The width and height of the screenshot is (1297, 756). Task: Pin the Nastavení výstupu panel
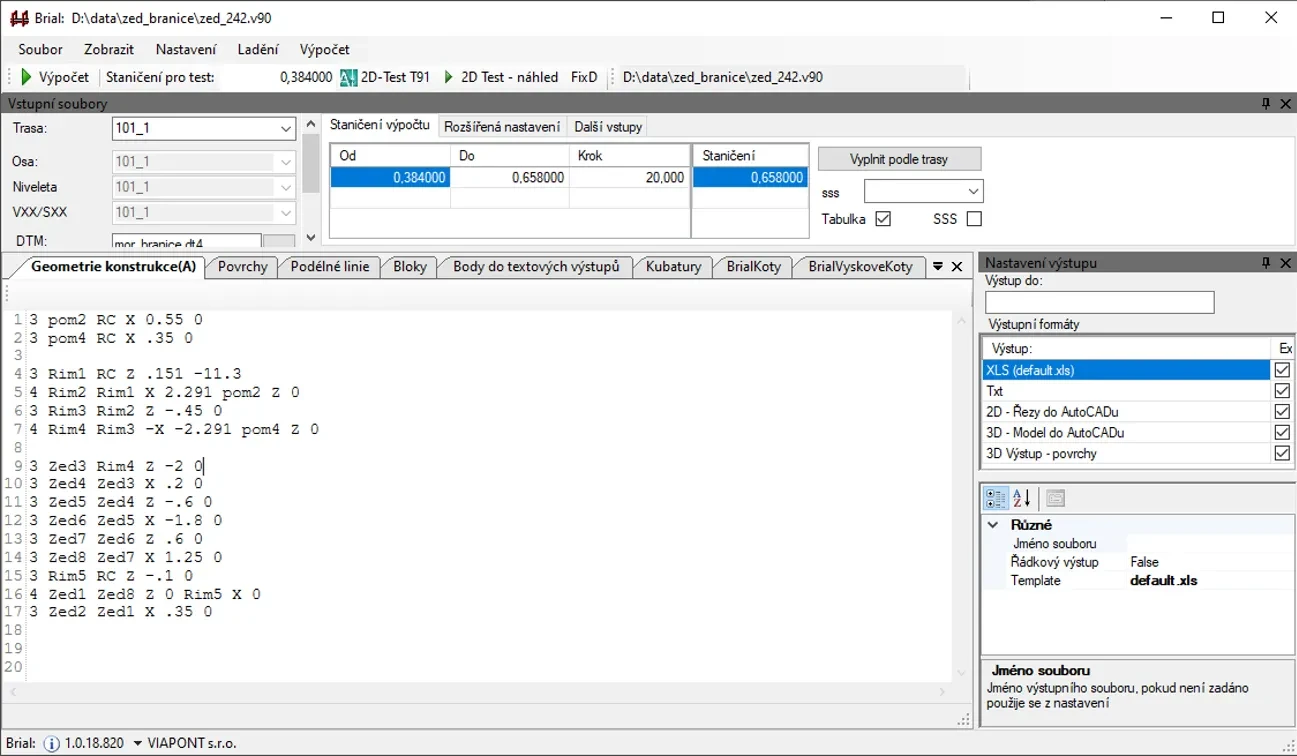pos(1266,263)
